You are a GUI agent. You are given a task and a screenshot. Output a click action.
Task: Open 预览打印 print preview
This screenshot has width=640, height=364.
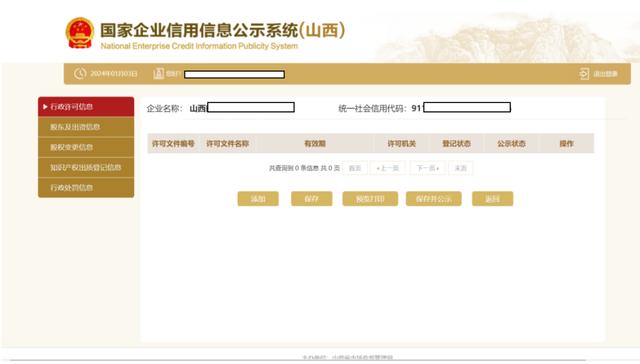[x=370, y=199]
